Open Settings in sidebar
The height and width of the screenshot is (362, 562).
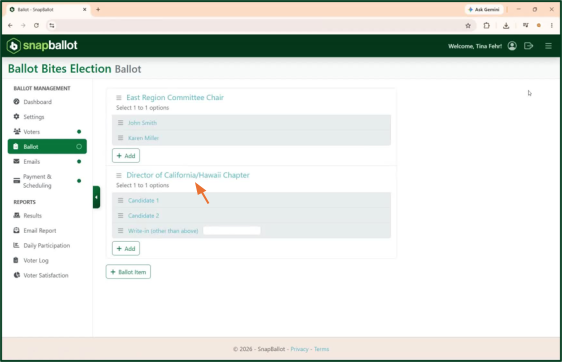(34, 117)
